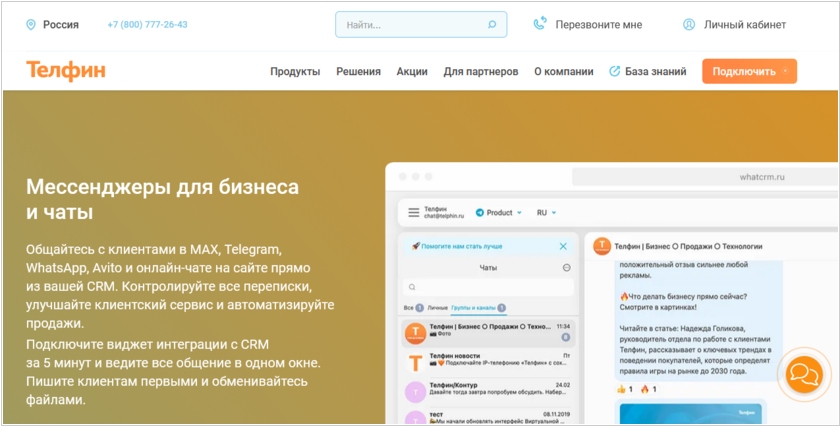Close the 'Помогите нам стать лучше' banner
Image resolution: width=840 pixels, height=426 pixels.
click(x=563, y=246)
